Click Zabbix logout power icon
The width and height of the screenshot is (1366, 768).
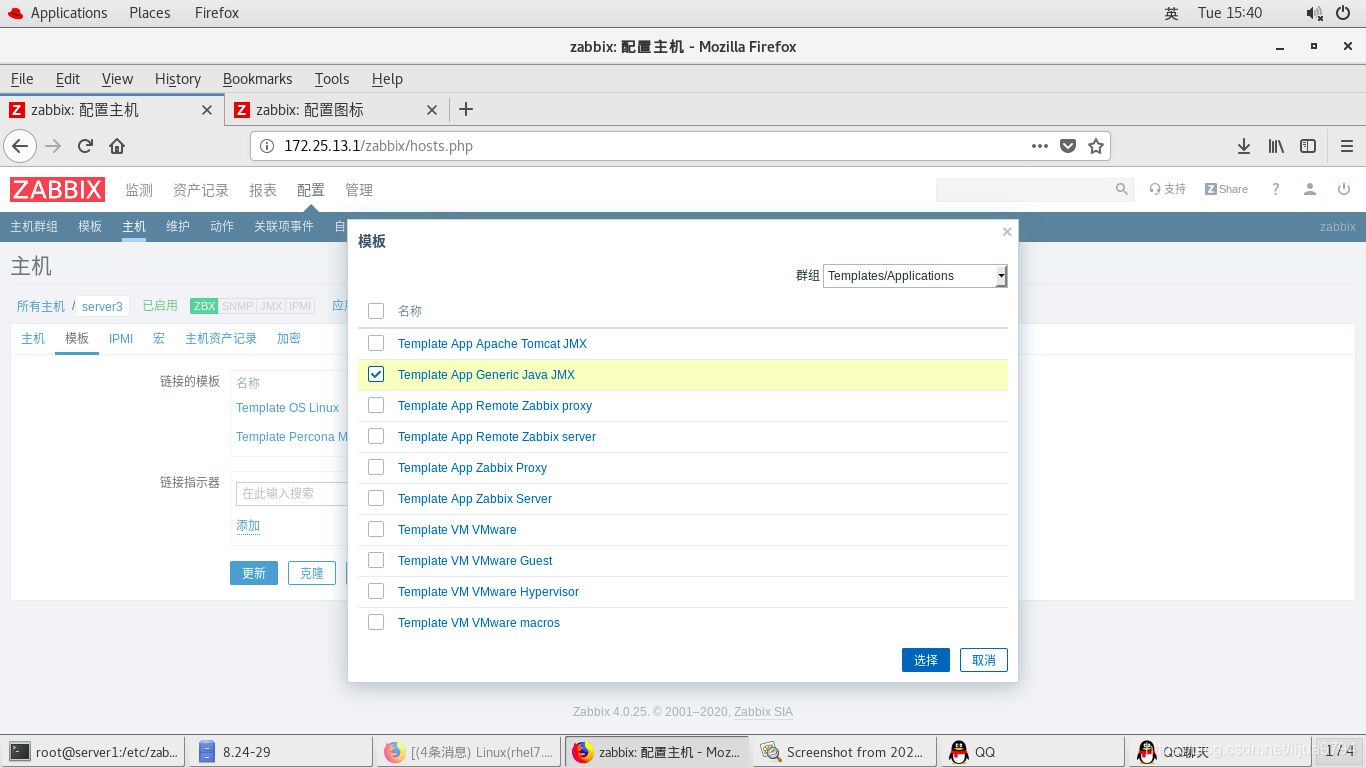point(1344,189)
